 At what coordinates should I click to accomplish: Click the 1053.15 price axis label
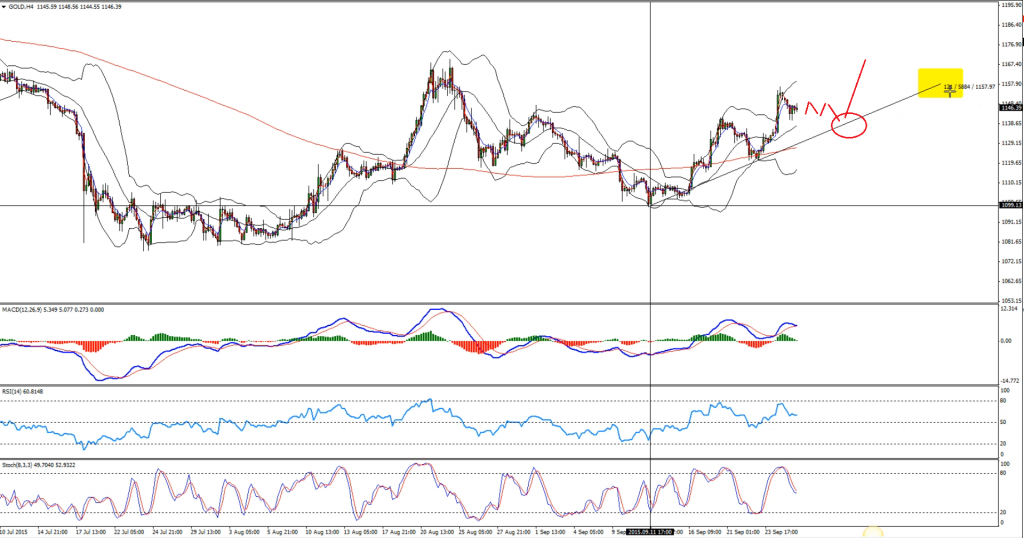(x=1011, y=301)
